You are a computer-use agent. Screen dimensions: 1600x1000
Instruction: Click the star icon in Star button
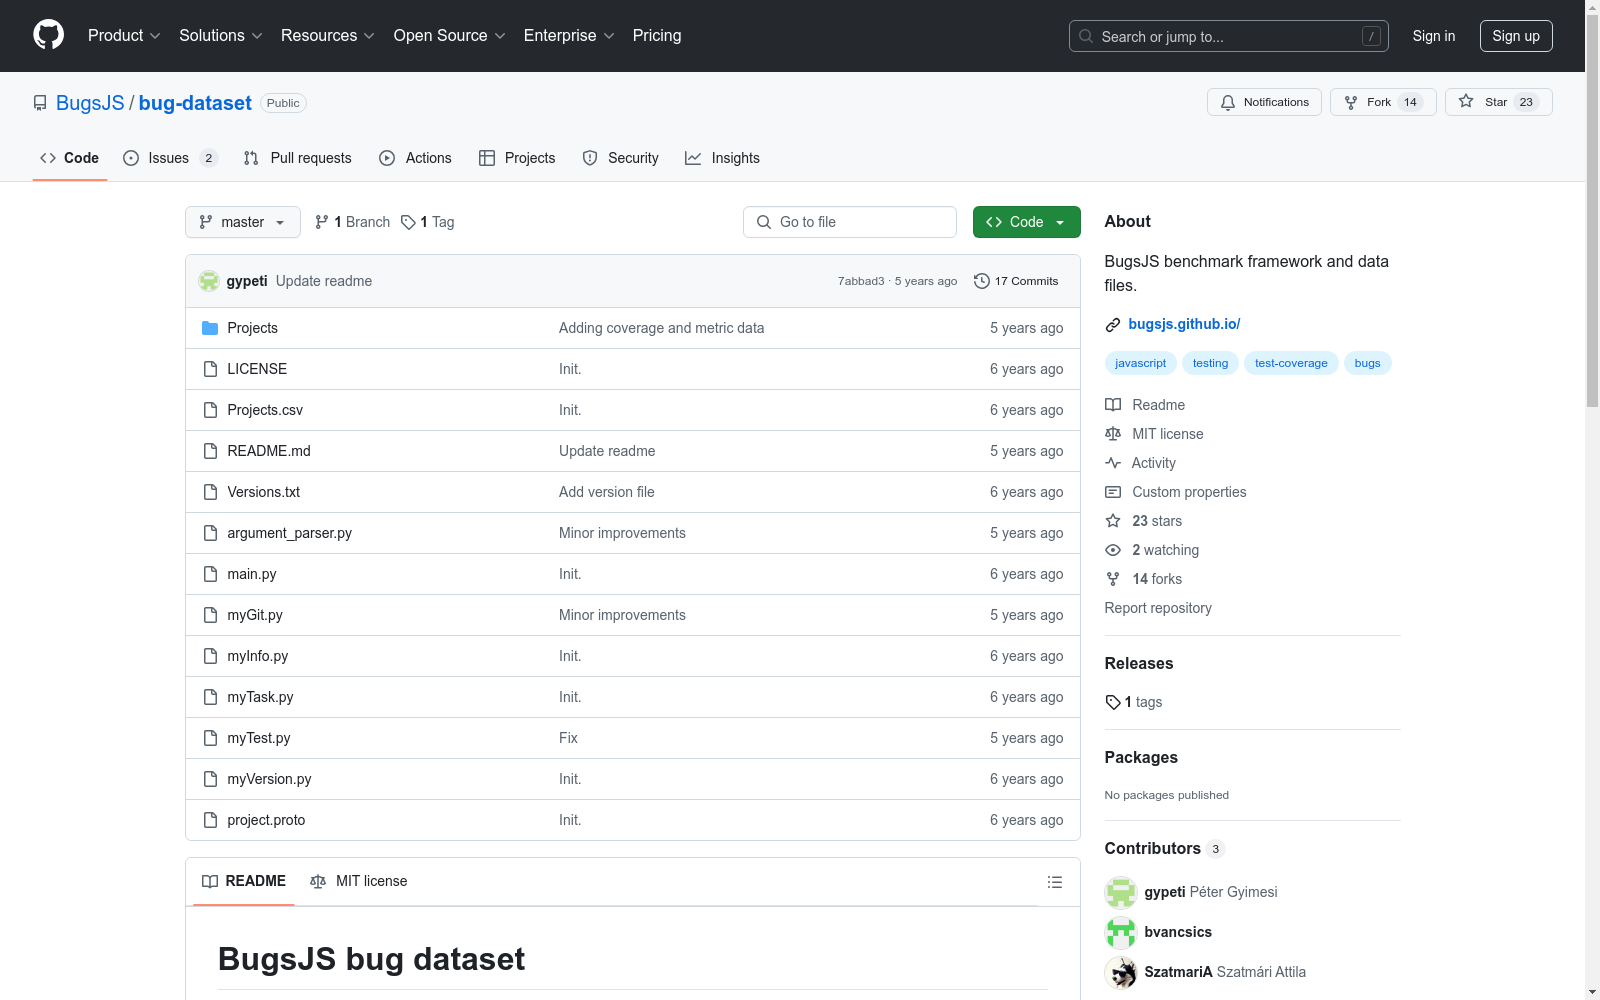[1466, 101]
